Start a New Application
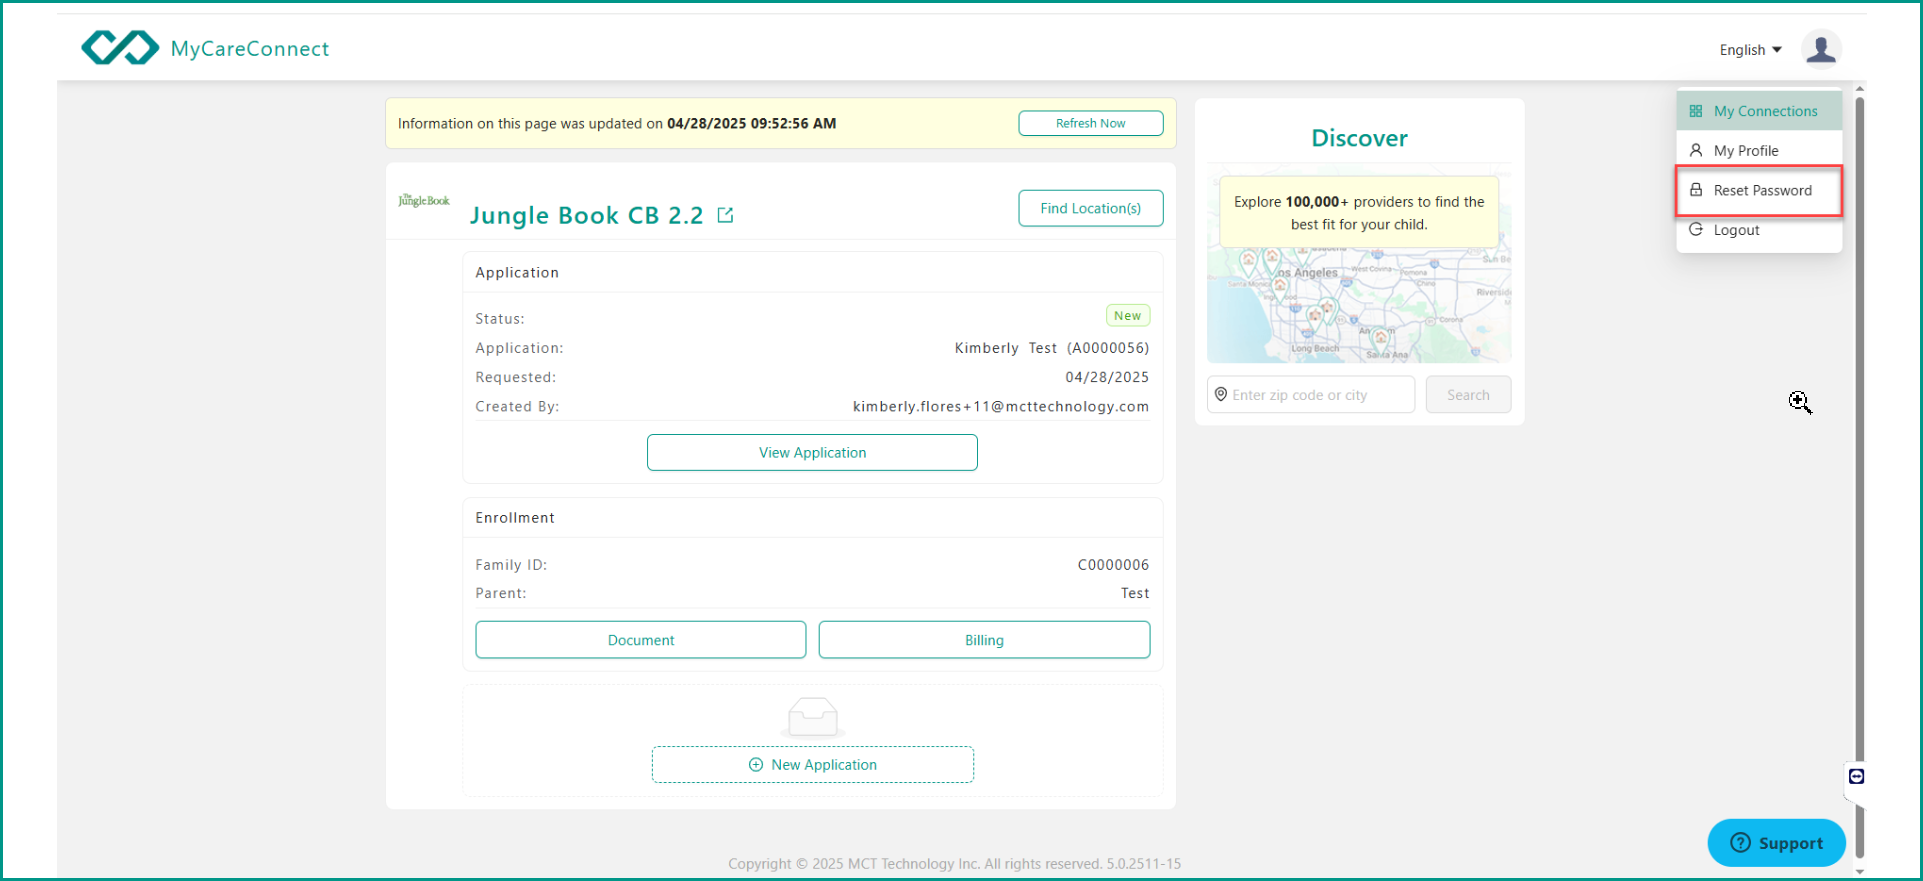The image size is (1923, 881). tap(813, 764)
